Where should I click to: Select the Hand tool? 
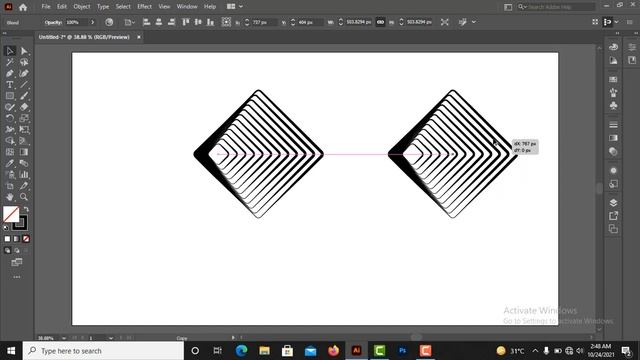coord(10,197)
